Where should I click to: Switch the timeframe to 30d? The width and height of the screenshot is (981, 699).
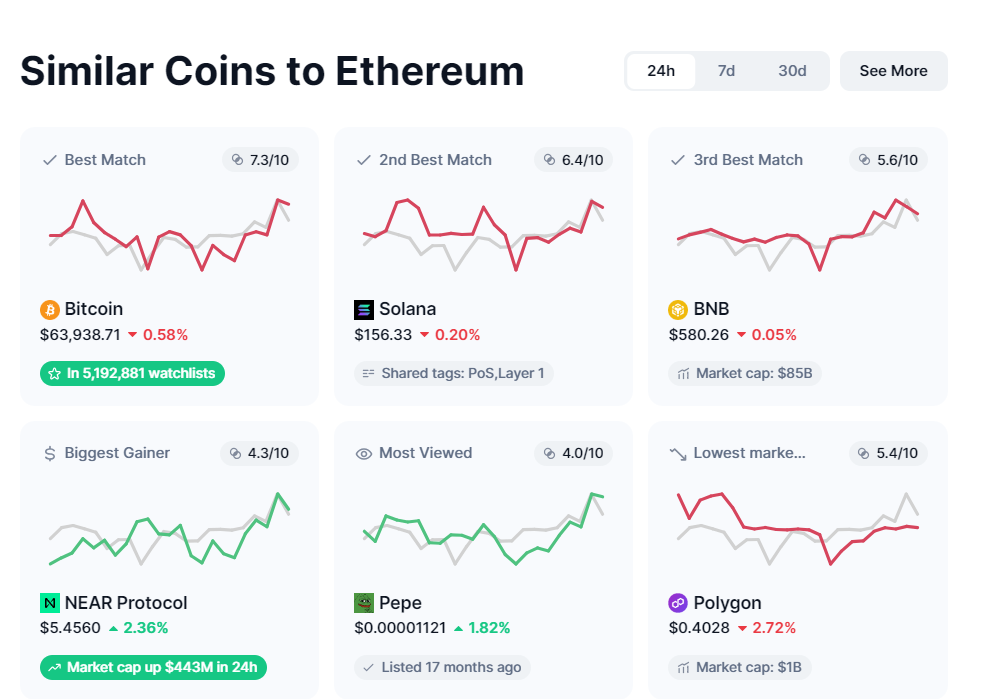[x=792, y=71]
